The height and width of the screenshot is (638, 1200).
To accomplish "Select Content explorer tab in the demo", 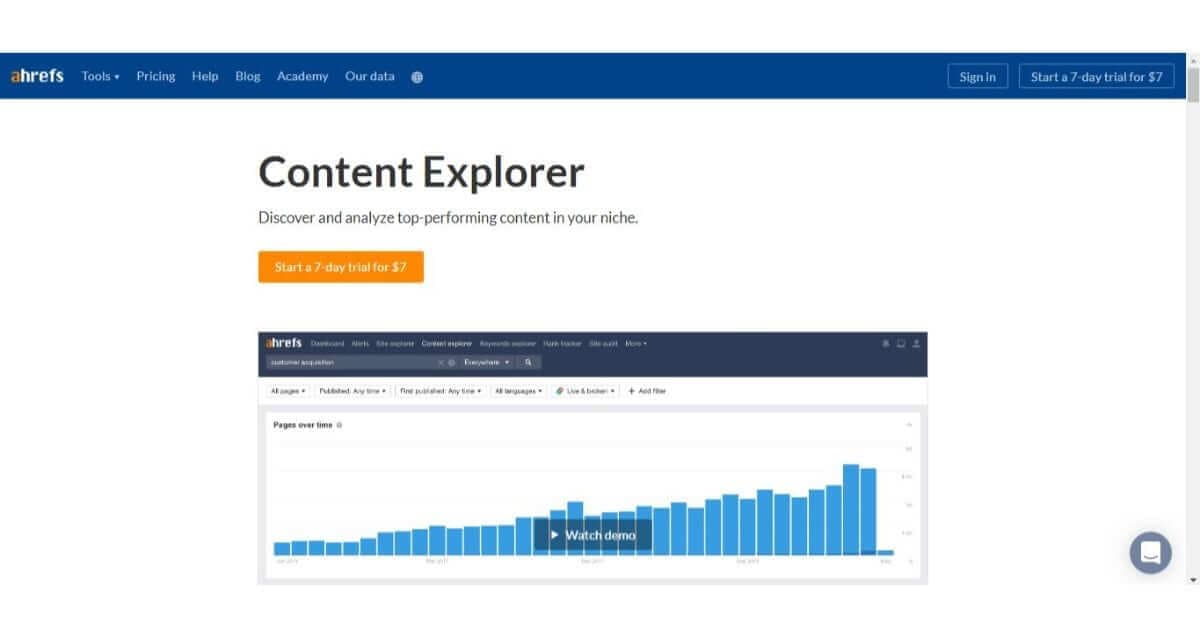I will 446,343.
